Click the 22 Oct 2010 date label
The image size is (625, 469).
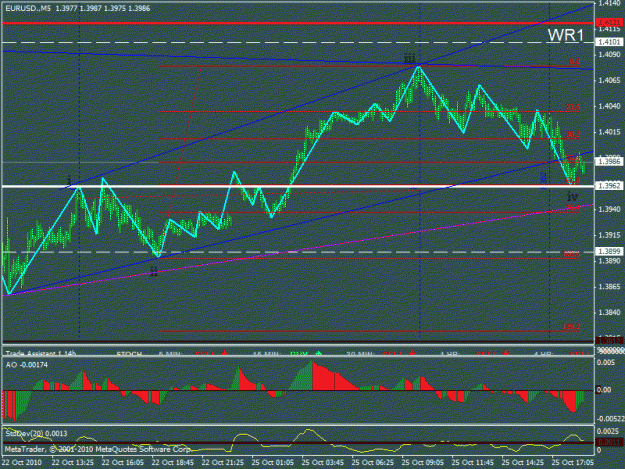(x=22, y=462)
